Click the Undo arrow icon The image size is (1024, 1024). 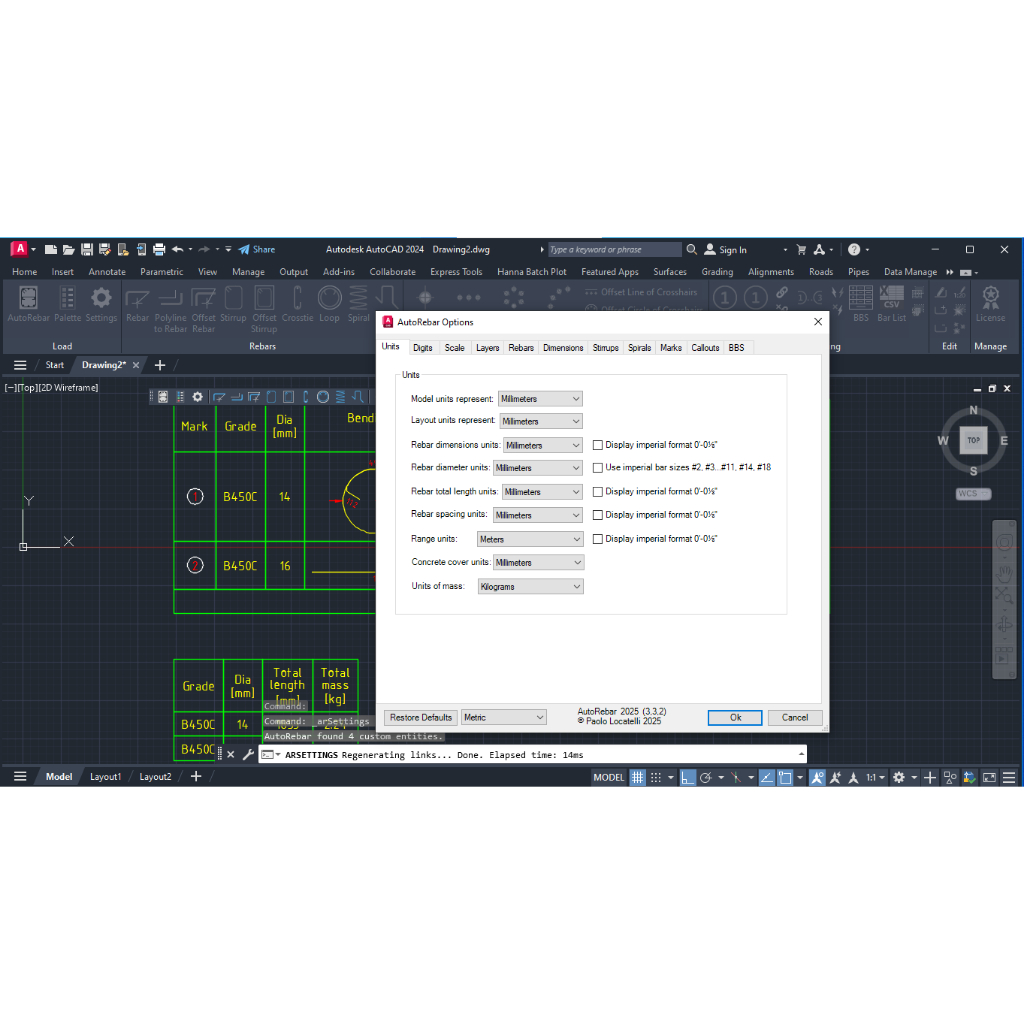tap(178, 249)
